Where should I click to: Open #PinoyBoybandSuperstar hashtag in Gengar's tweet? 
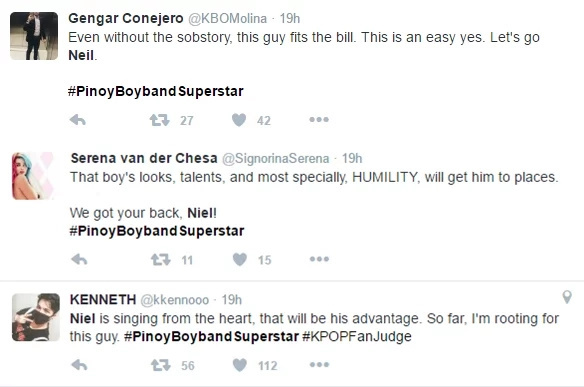click(156, 91)
